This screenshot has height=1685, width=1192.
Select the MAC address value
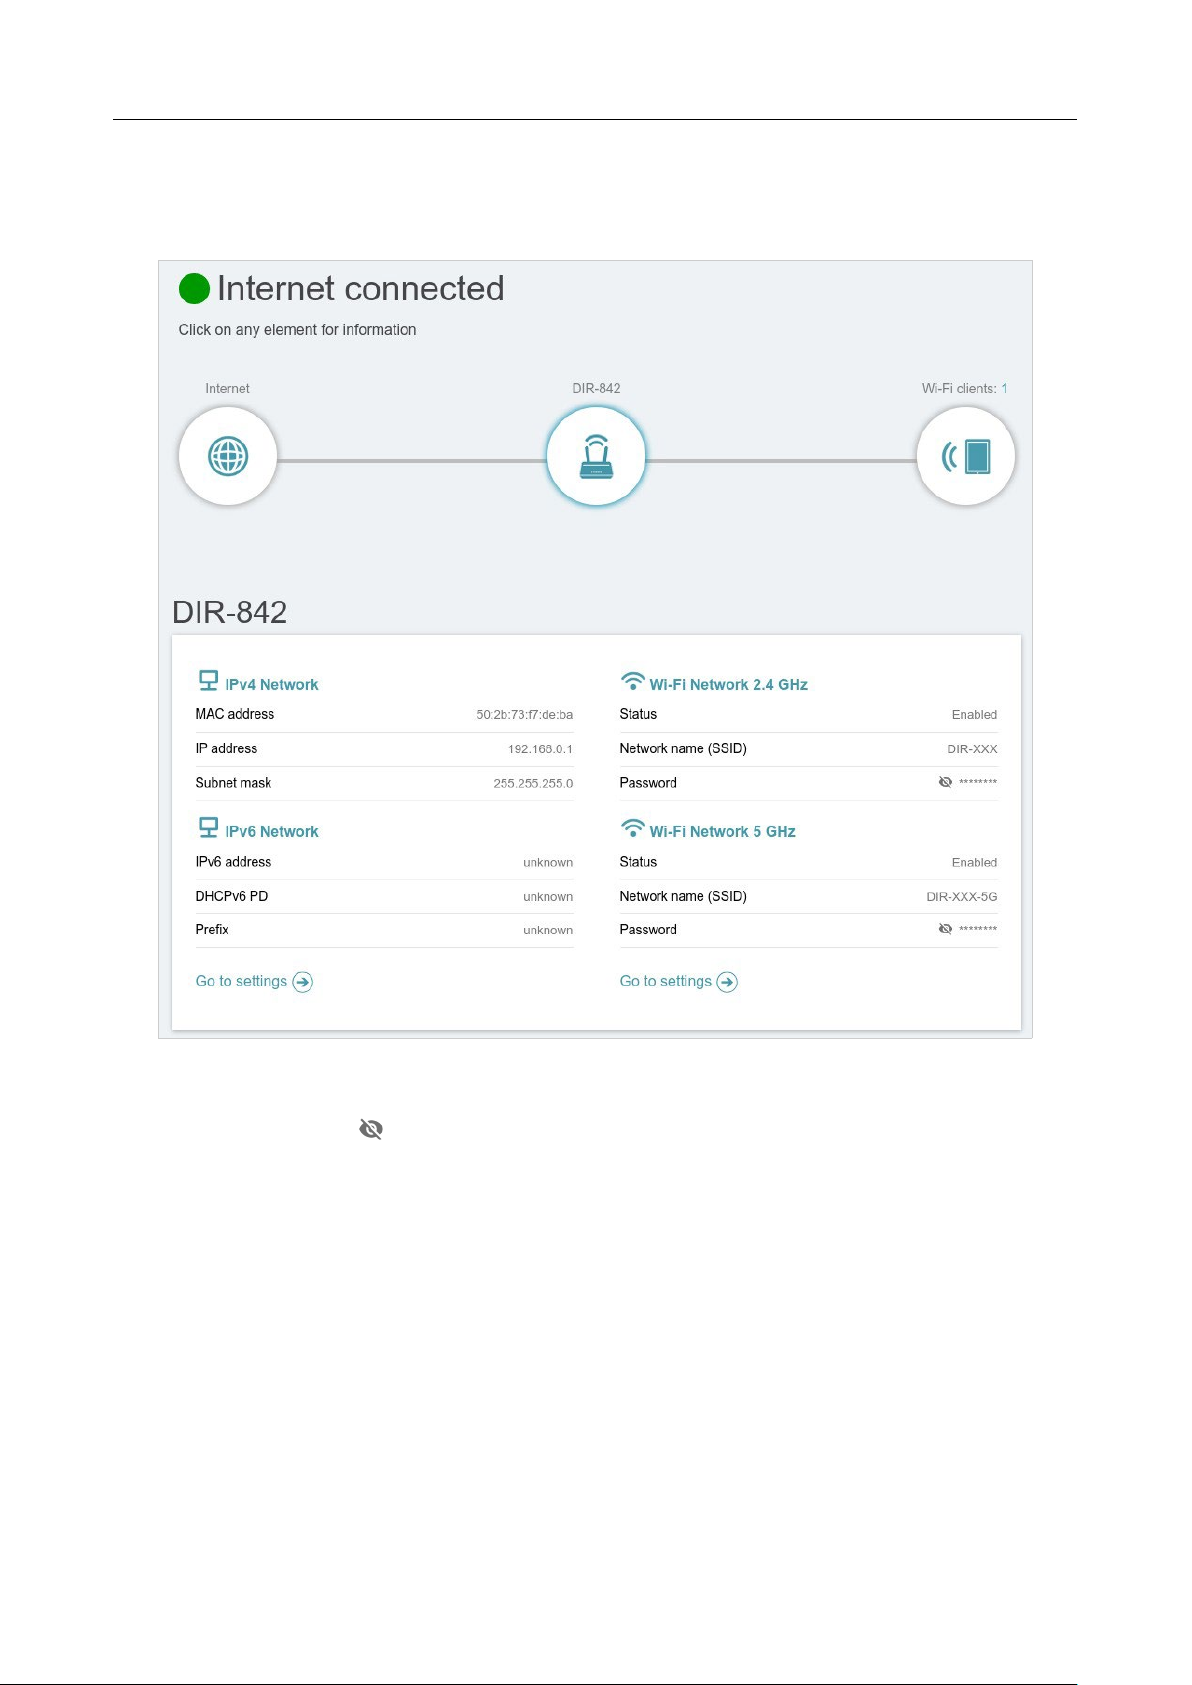coord(525,715)
